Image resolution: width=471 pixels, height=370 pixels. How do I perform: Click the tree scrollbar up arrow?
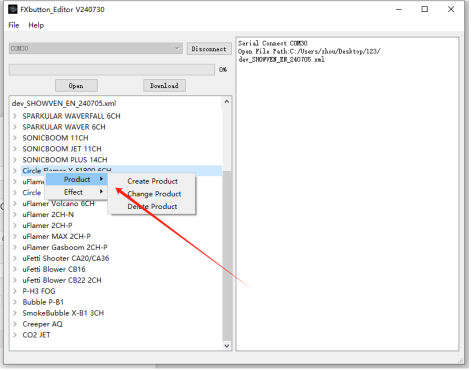click(x=227, y=101)
